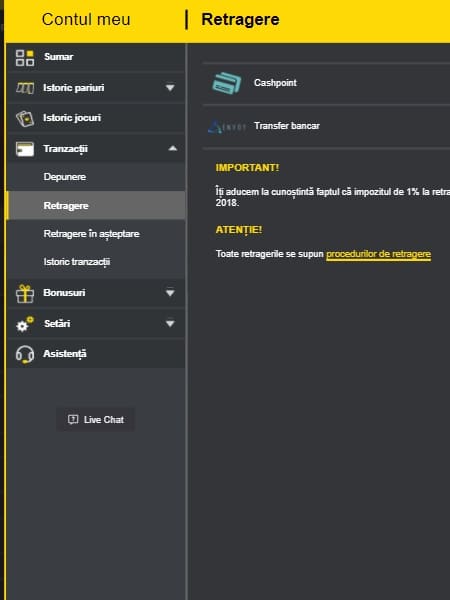The height and width of the screenshot is (600, 450).
Task: Click the Sumar grid icon
Action: (x=25, y=57)
